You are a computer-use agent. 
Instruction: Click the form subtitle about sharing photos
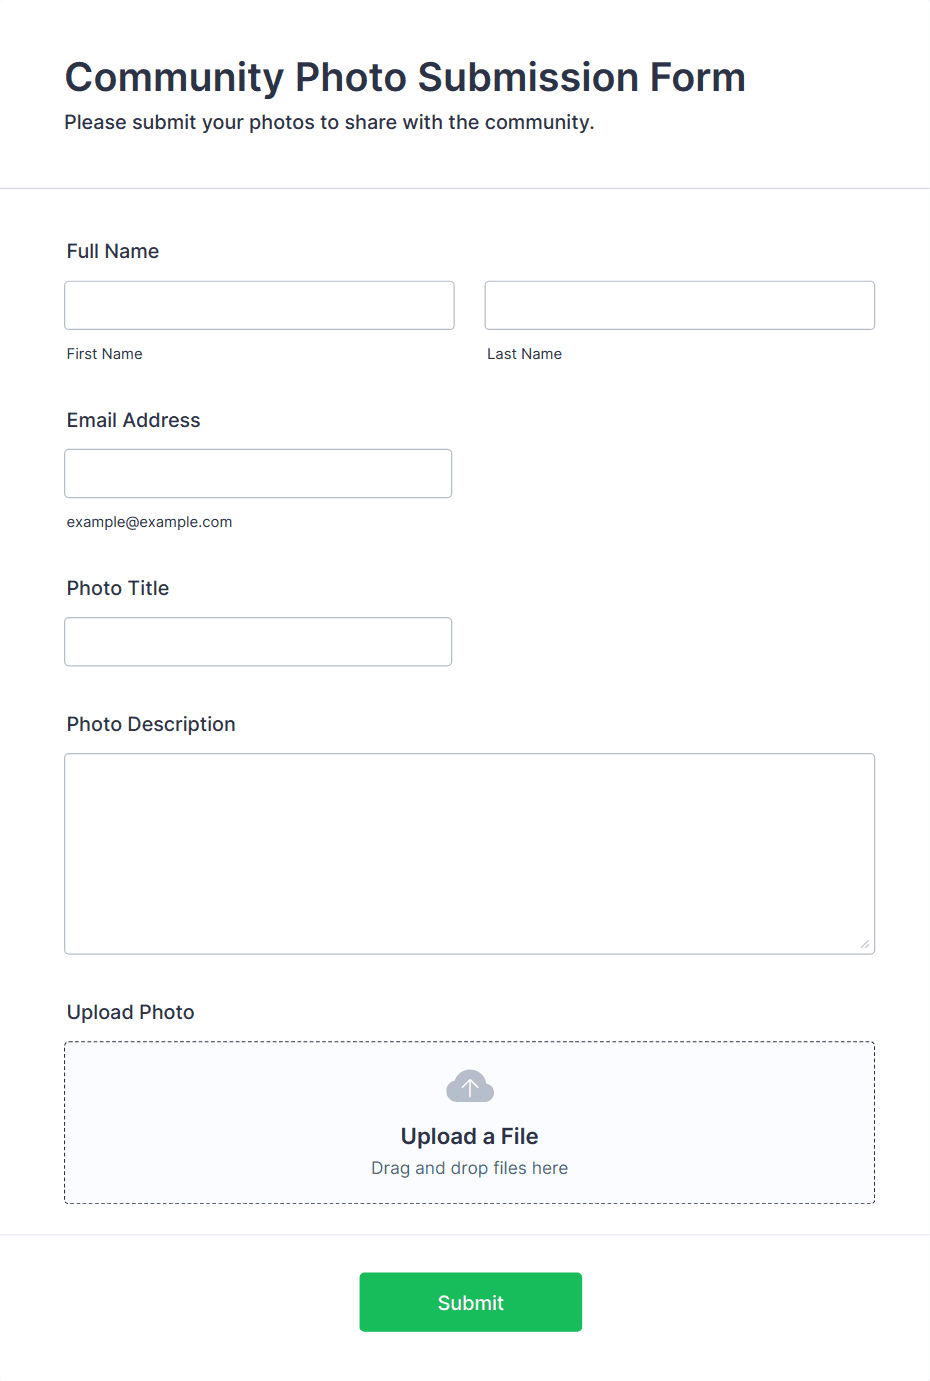click(x=329, y=122)
